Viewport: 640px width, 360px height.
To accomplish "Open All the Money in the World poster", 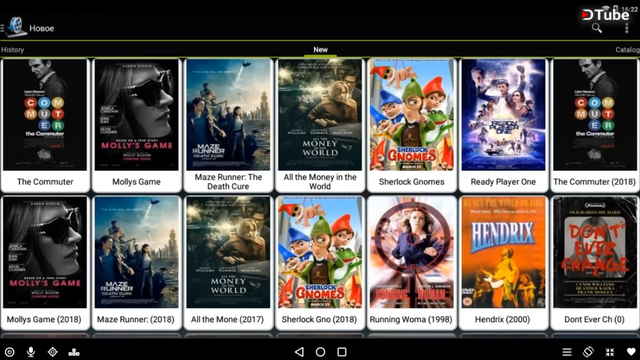I will click(x=320, y=115).
